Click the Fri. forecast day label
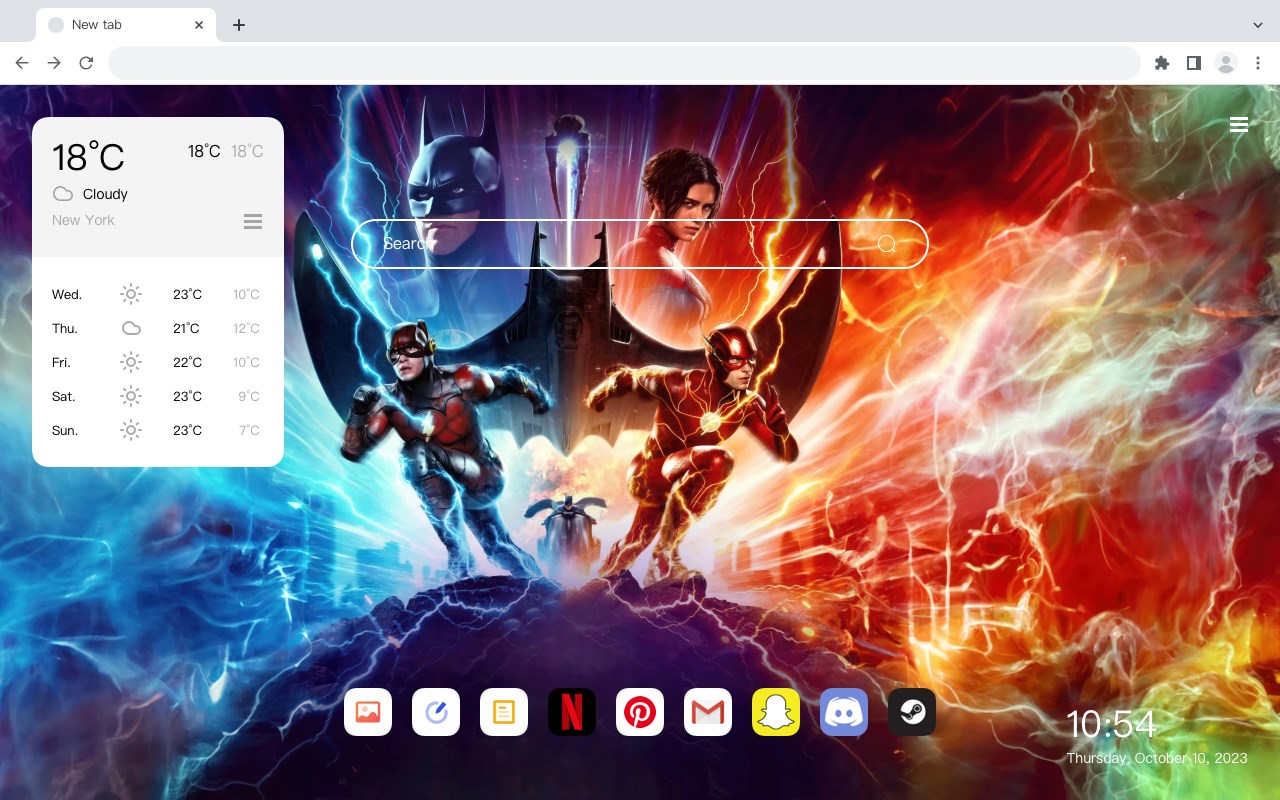Viewport: 1280px width, 800px height. 61,362
